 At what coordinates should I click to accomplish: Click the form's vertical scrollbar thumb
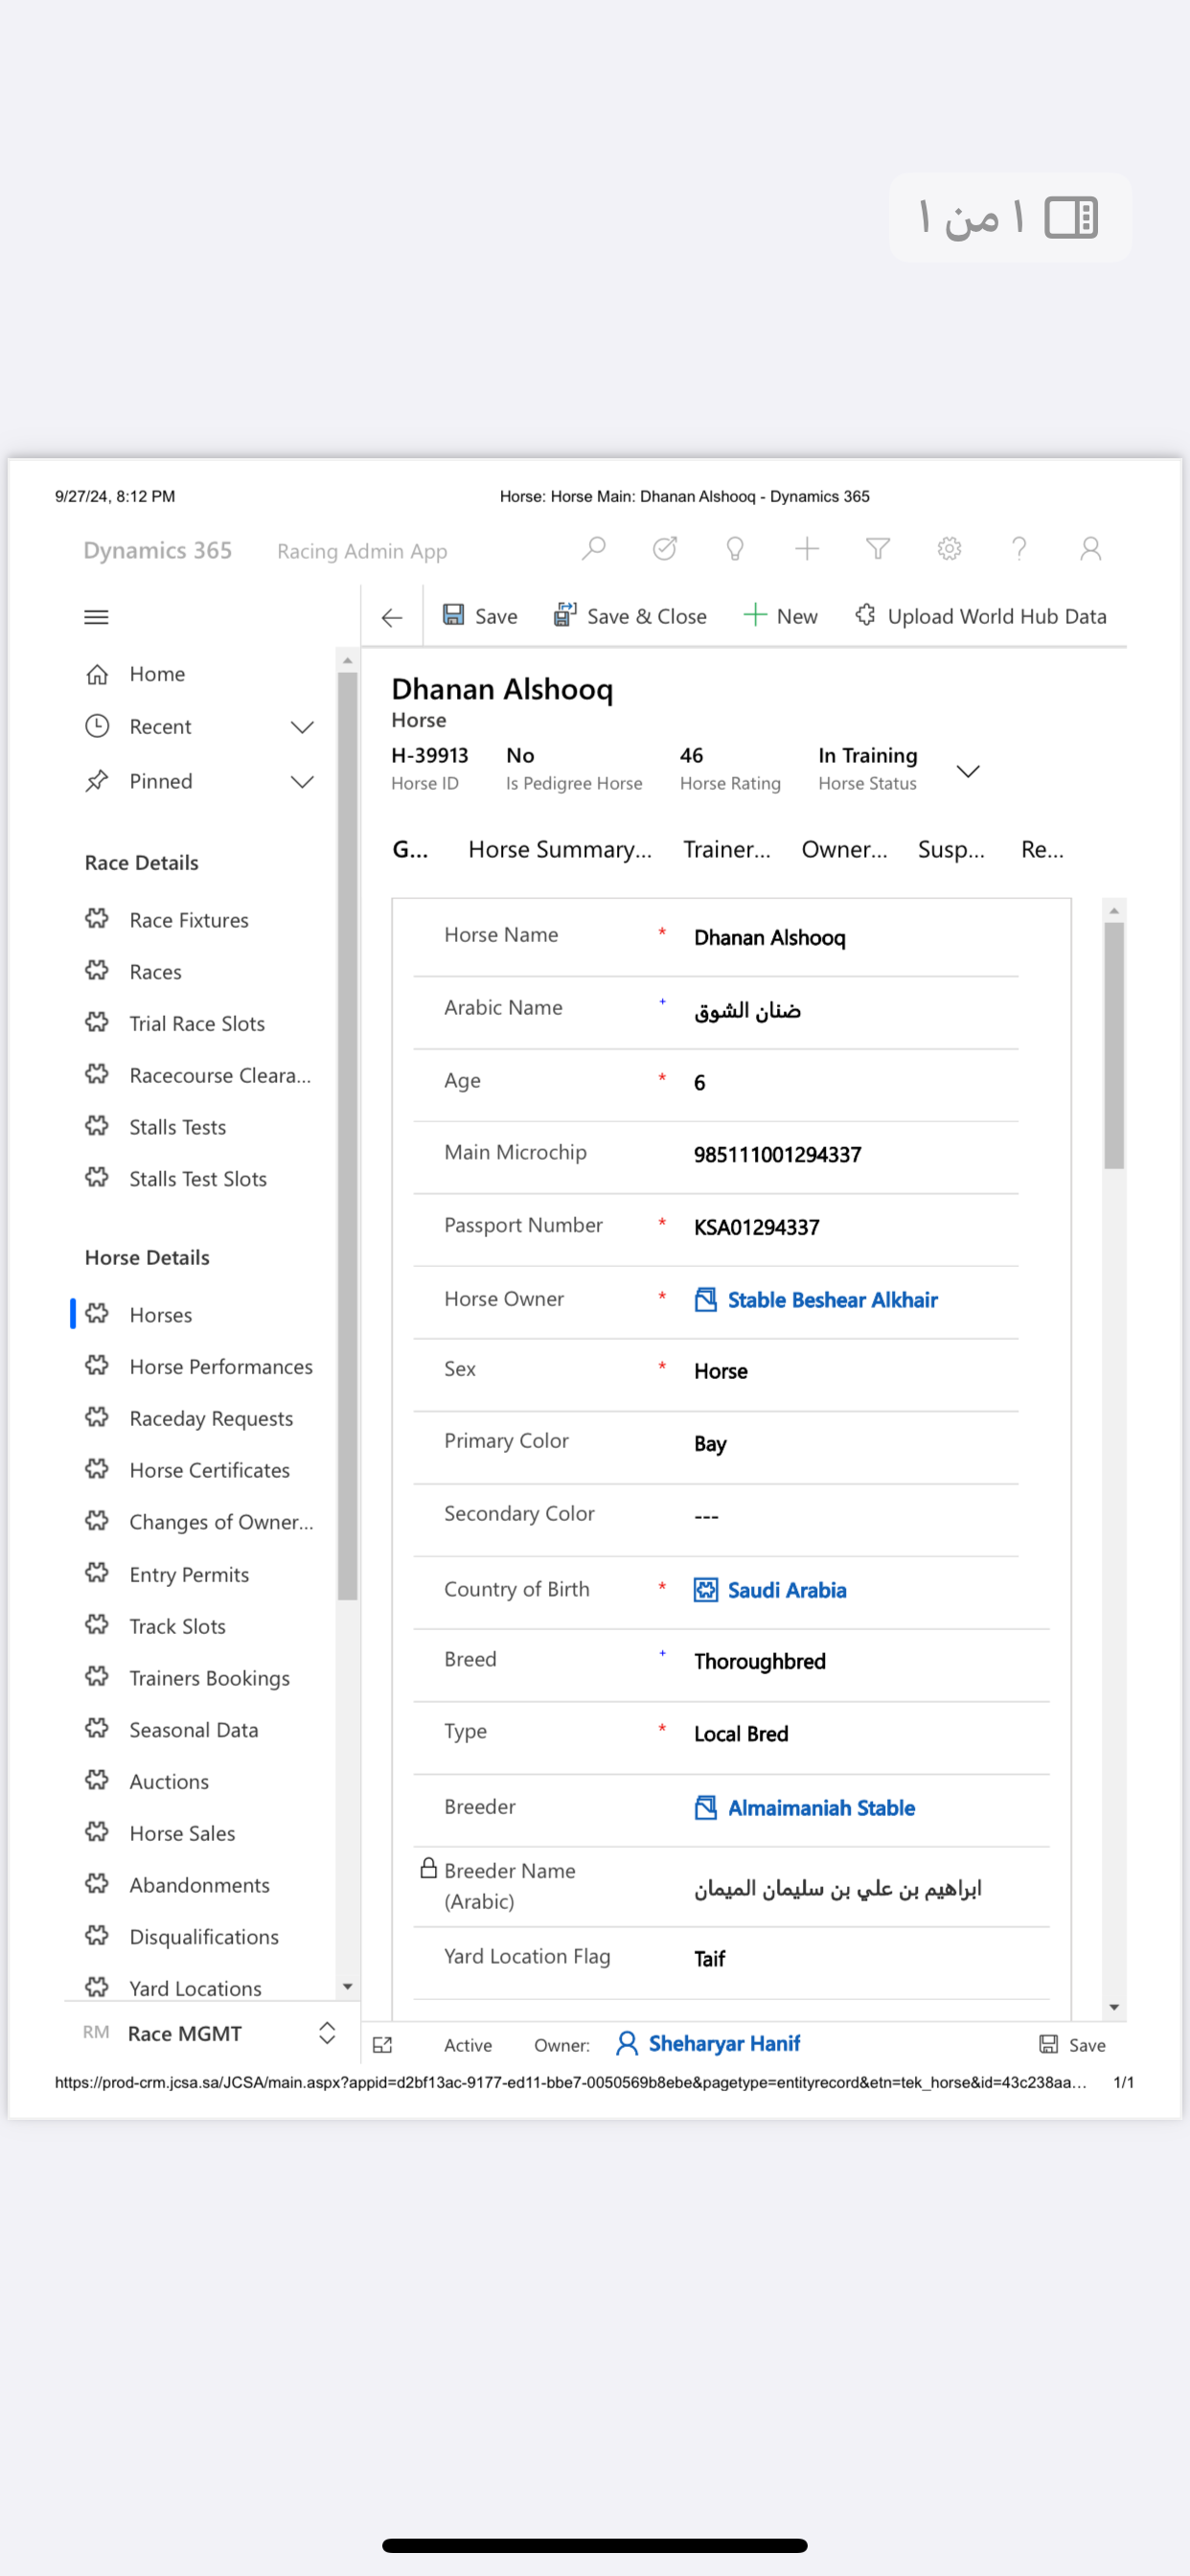tap(1114, 1045)
